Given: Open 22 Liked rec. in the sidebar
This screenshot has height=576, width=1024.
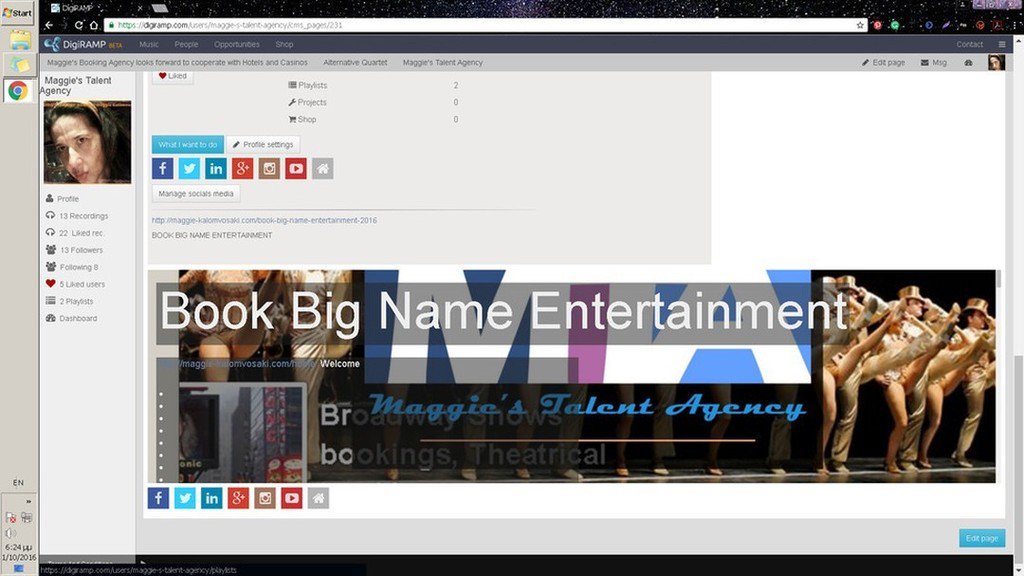Looking at the screenshot, I should (74, 232).
